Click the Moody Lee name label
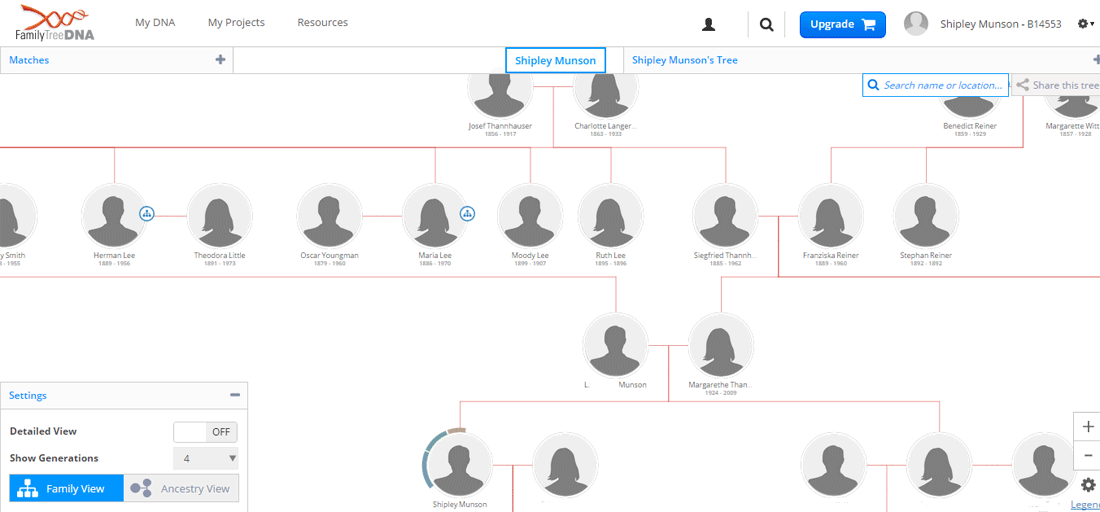Screen dimensions: 1100x512 (x=530, y=255)
